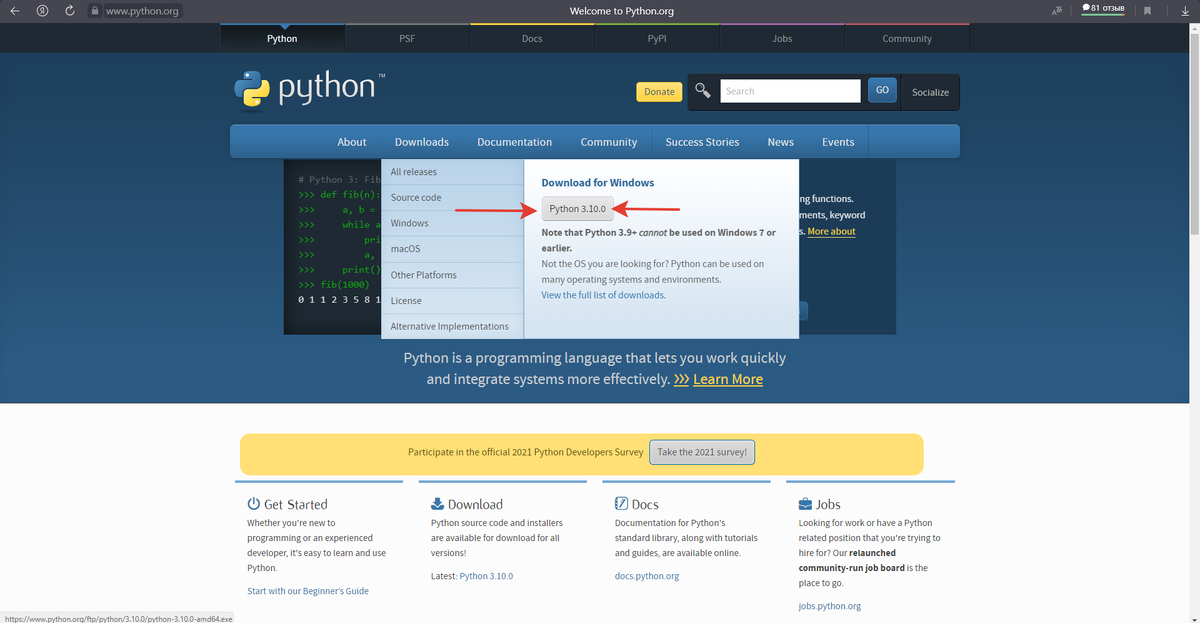The width and height of the screenshot is (1200, 623).
Task: Click the www.python.org address bar
Action: (143, 11)
